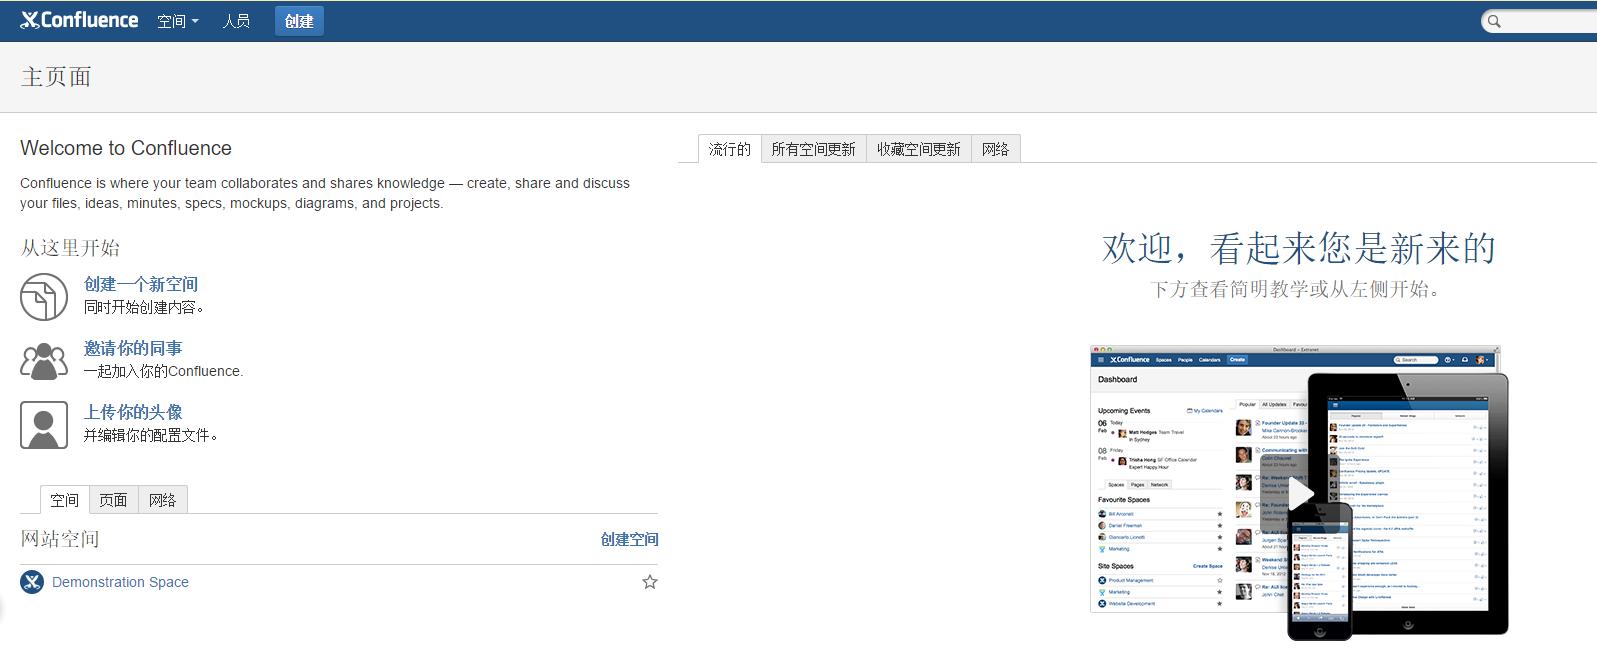The image size is (1597, 667).
Task: Click the 下方查看简明教学或从左侧开始 text
Action: point(1298,289)
